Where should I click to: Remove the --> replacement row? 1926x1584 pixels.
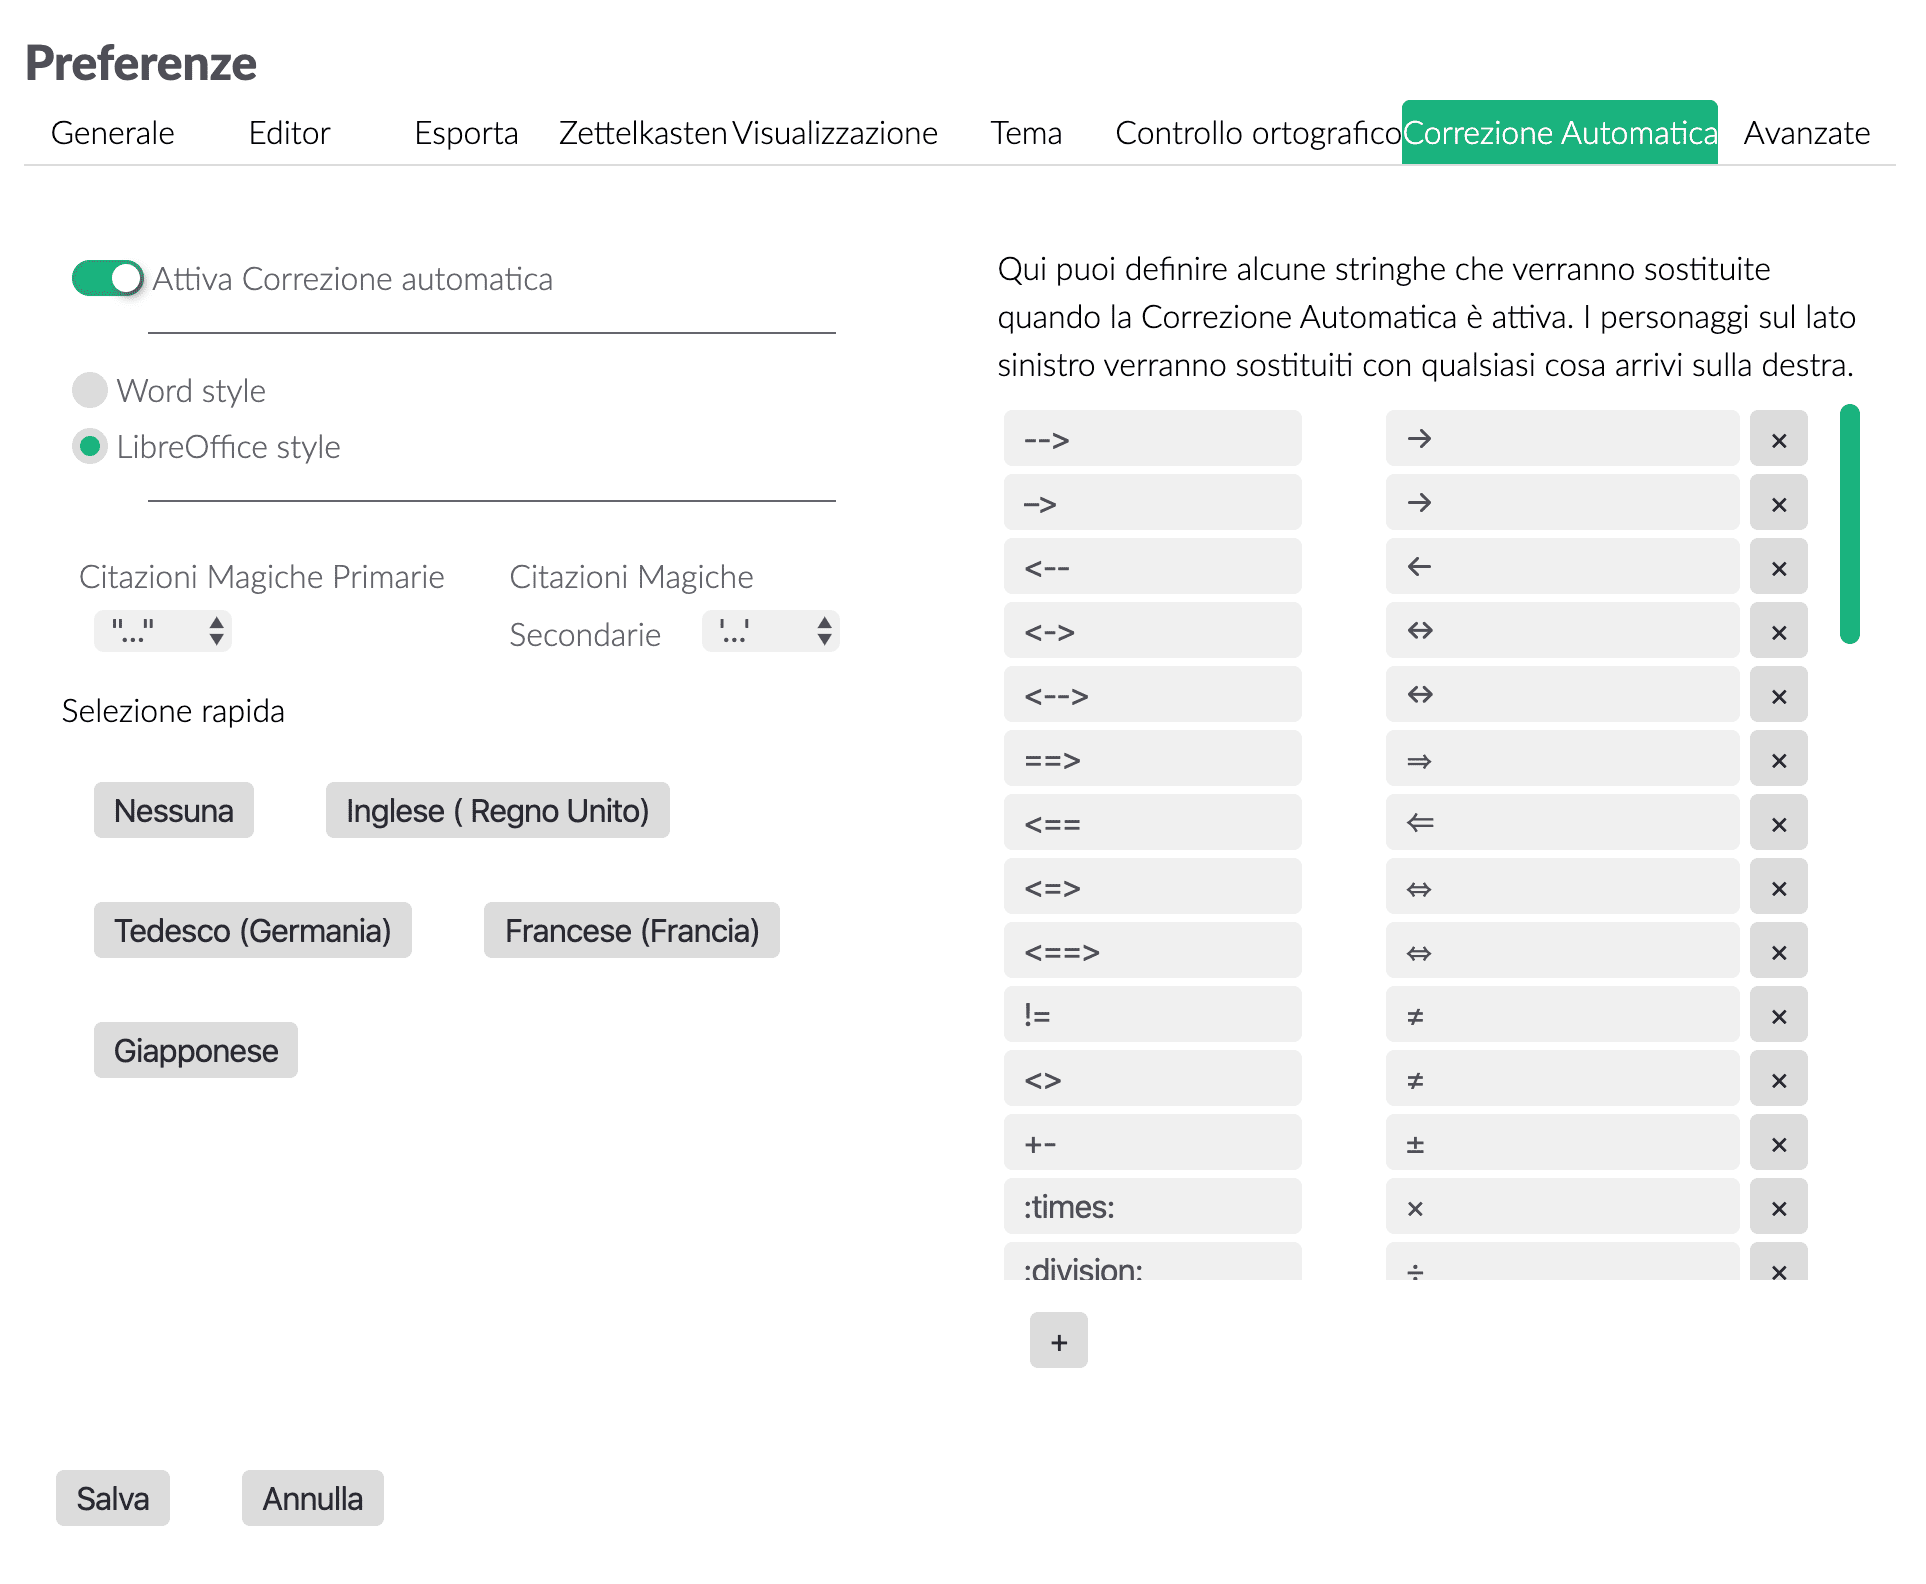coord(1778,439)
